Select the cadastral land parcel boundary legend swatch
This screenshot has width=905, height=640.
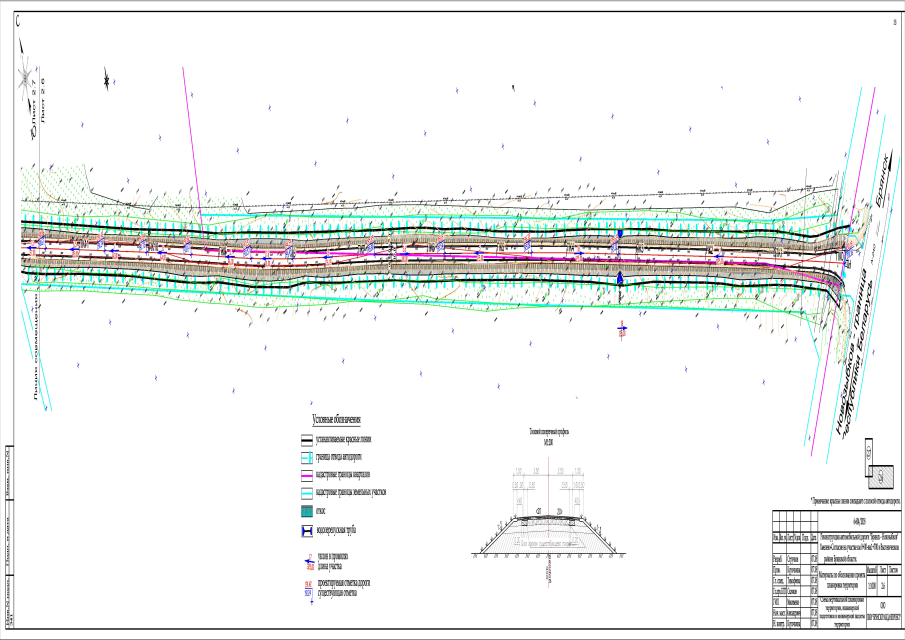308,493
